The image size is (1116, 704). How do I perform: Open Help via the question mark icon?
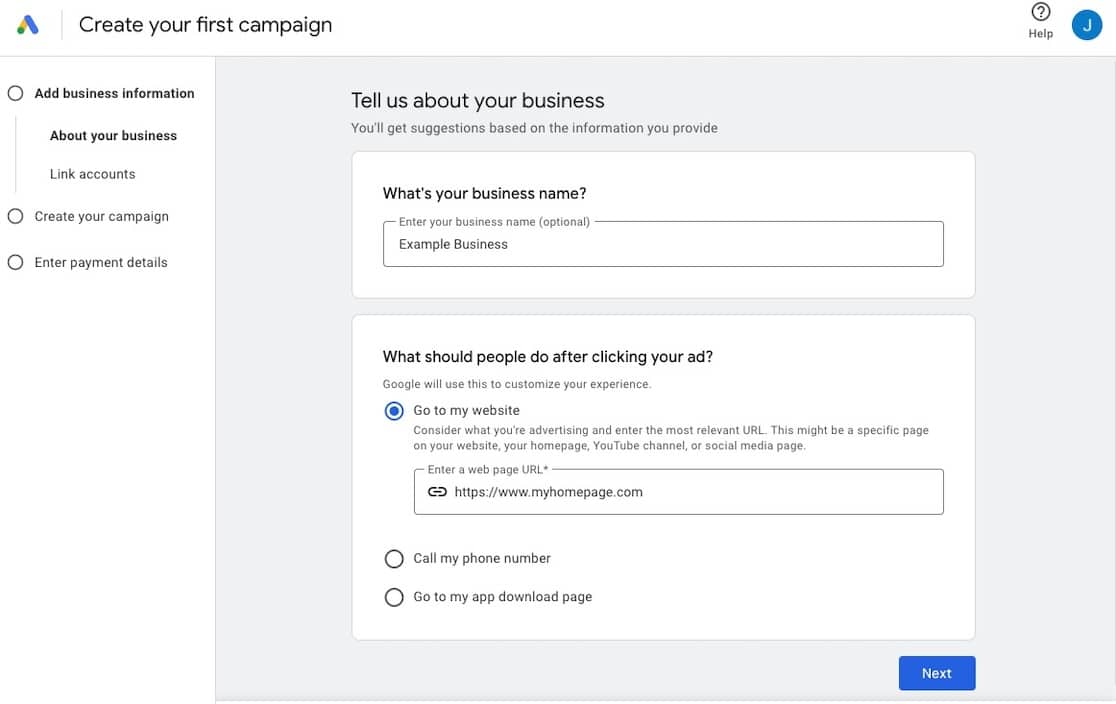[x=1040, y=13]
